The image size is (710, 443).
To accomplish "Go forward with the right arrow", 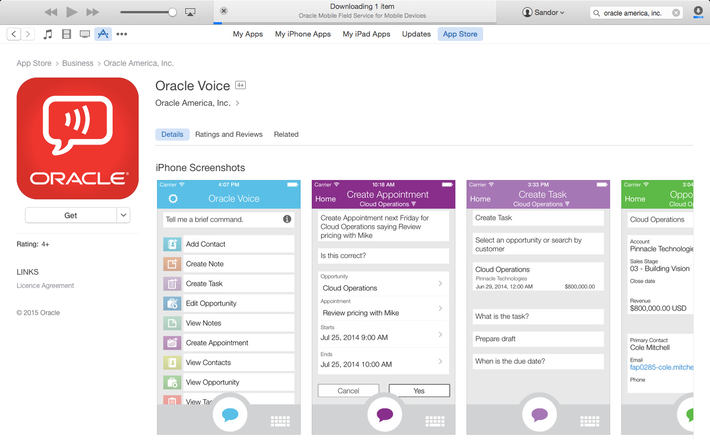I will pyautogui.click(x=28, y=34).
